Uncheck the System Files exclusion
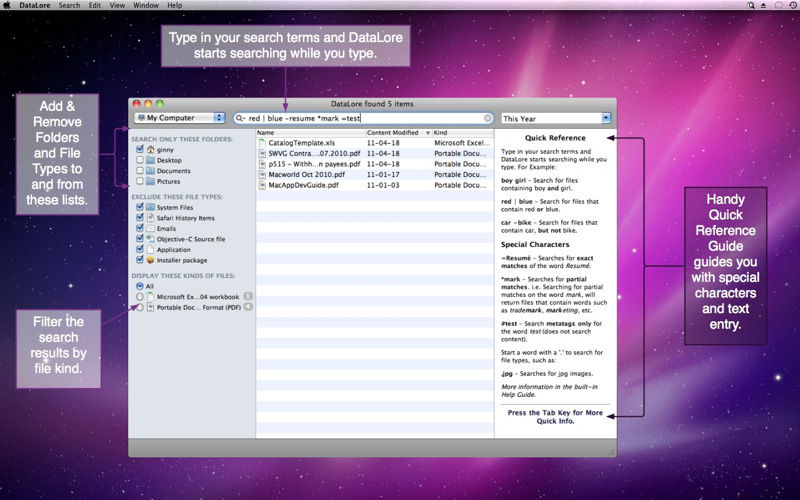Screen dimensions: 800x500 click(140, 207)
